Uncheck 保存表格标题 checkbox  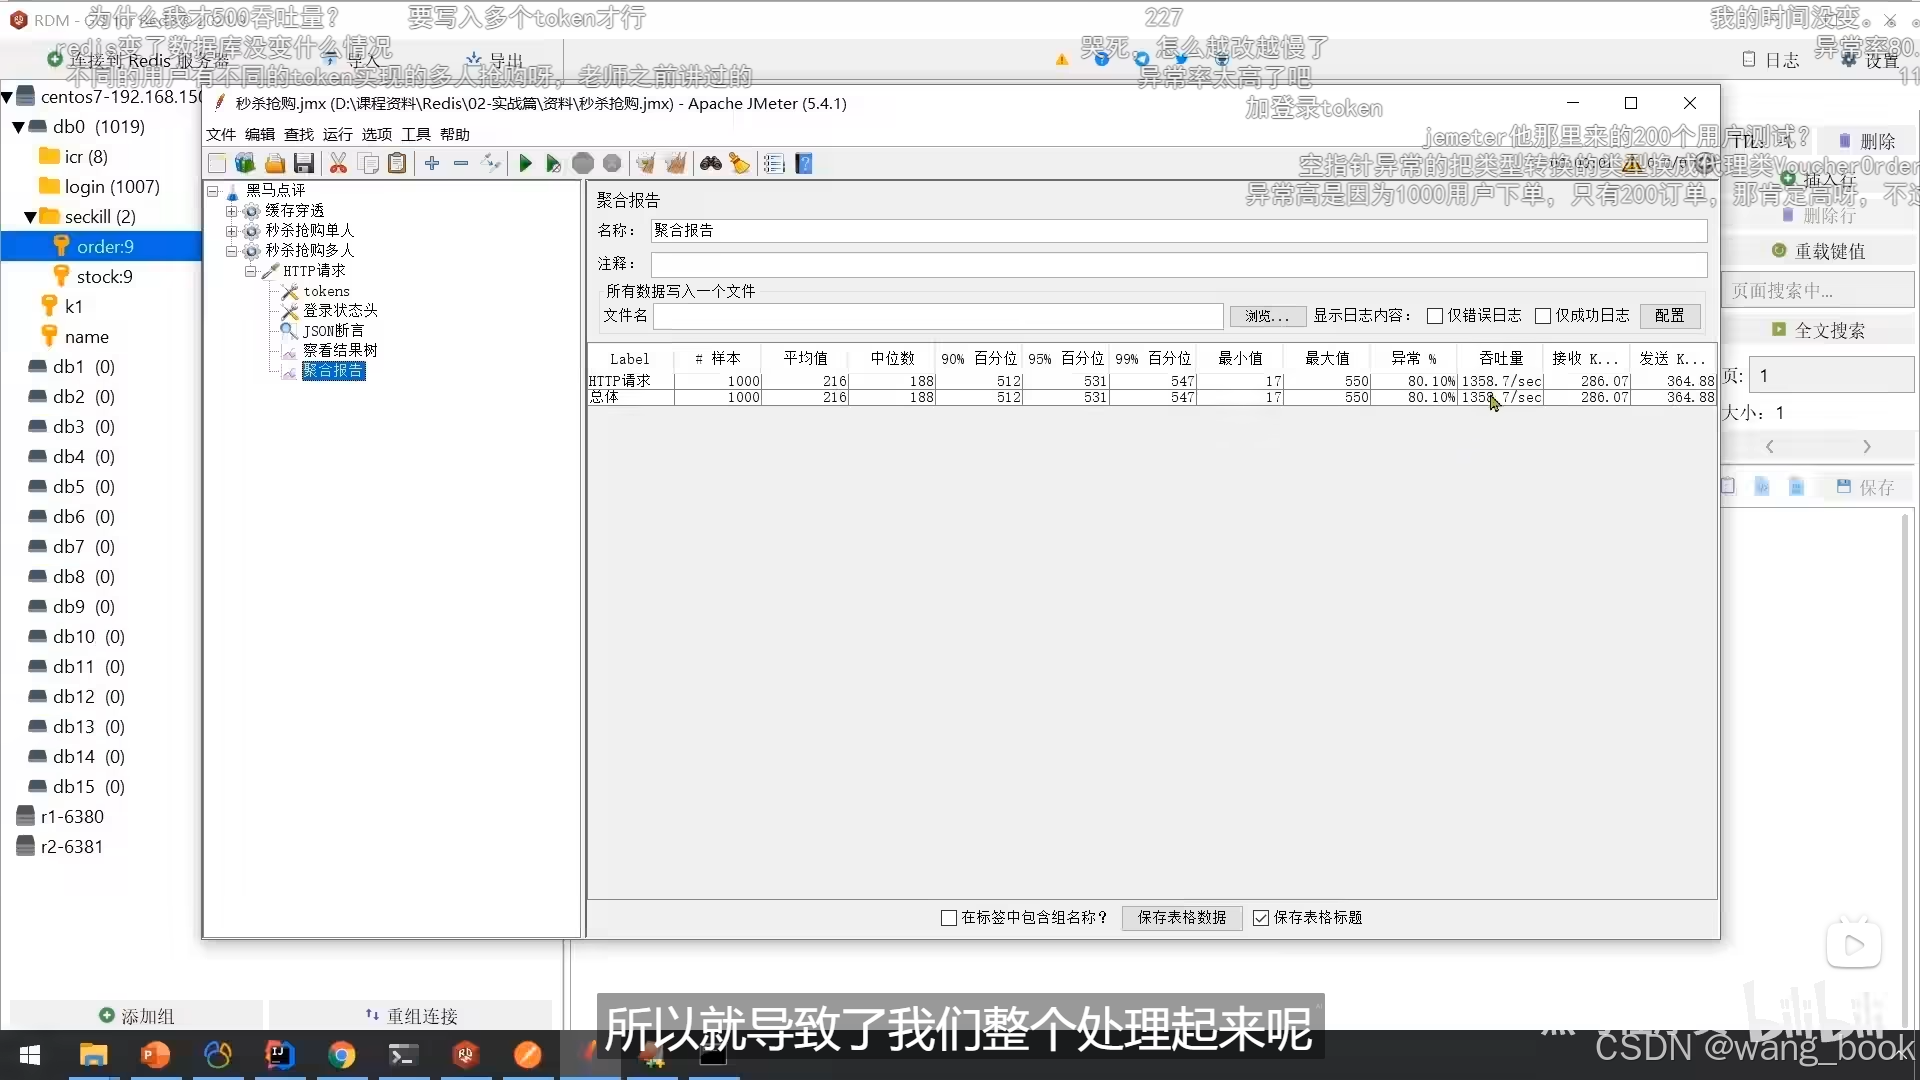[x=1261, y=918]
